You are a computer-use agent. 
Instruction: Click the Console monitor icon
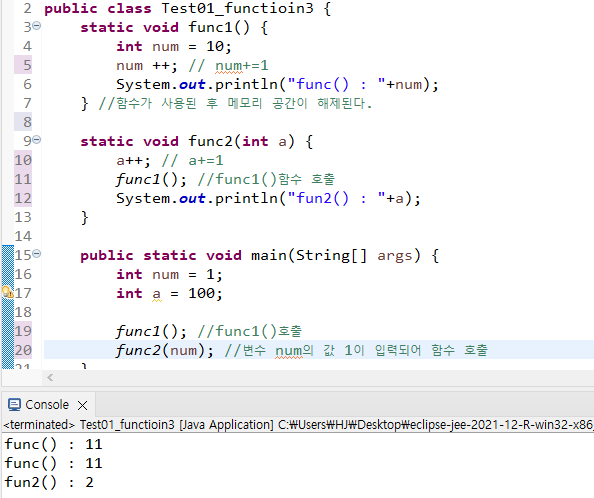14,405
